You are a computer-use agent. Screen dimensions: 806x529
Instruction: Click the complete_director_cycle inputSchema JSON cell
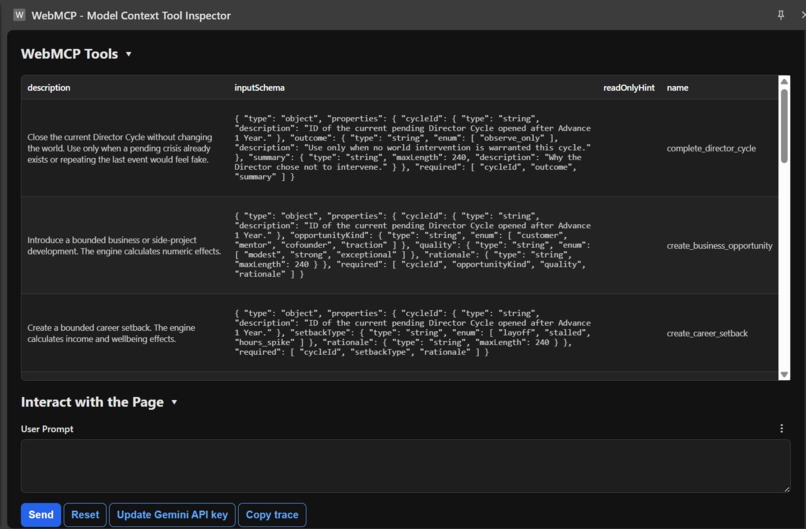coord(412,148)
